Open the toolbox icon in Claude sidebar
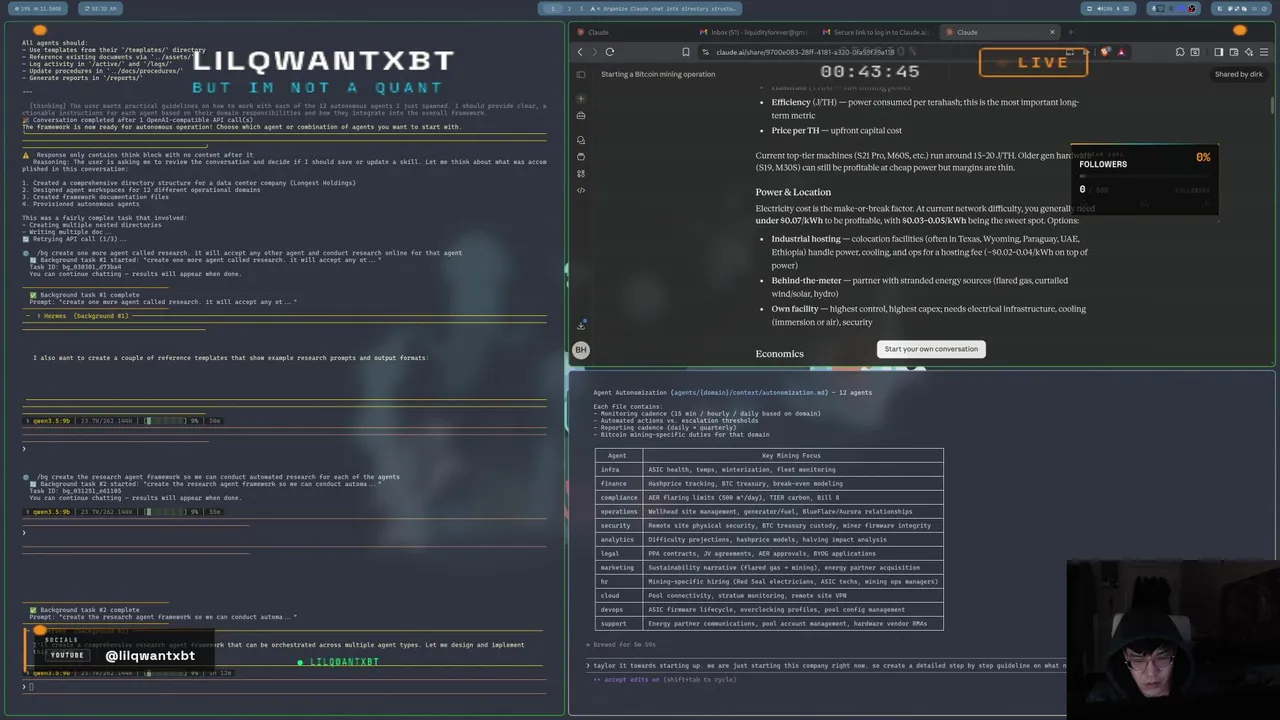This screenshot has height=720, width=1280. tap(581, 115)
